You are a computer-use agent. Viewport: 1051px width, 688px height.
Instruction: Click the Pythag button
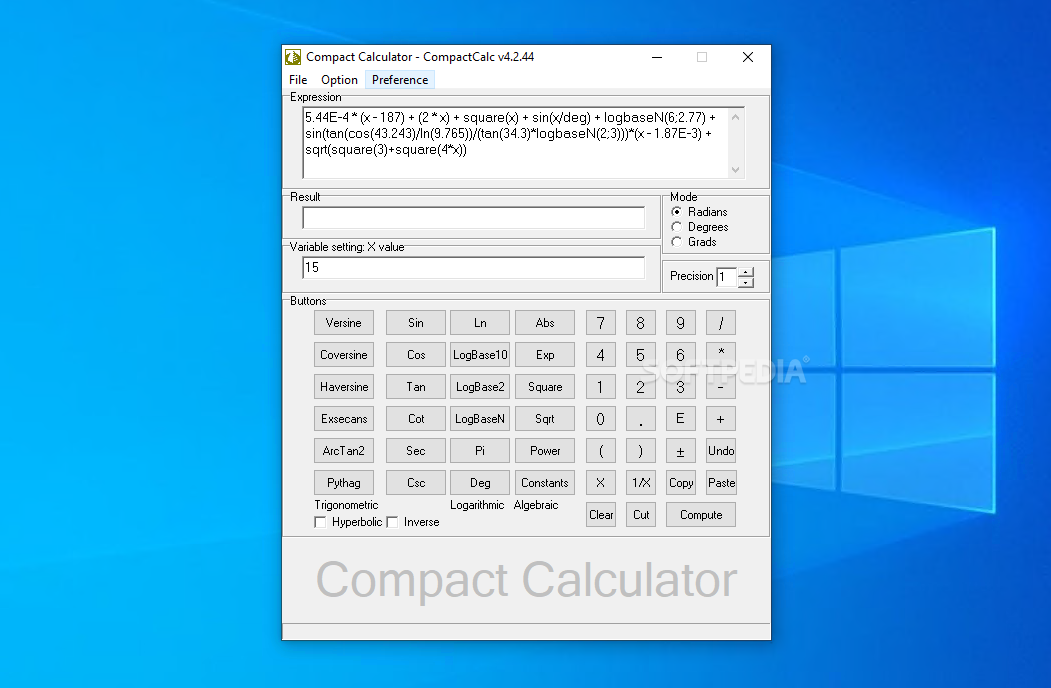[344, 483]
